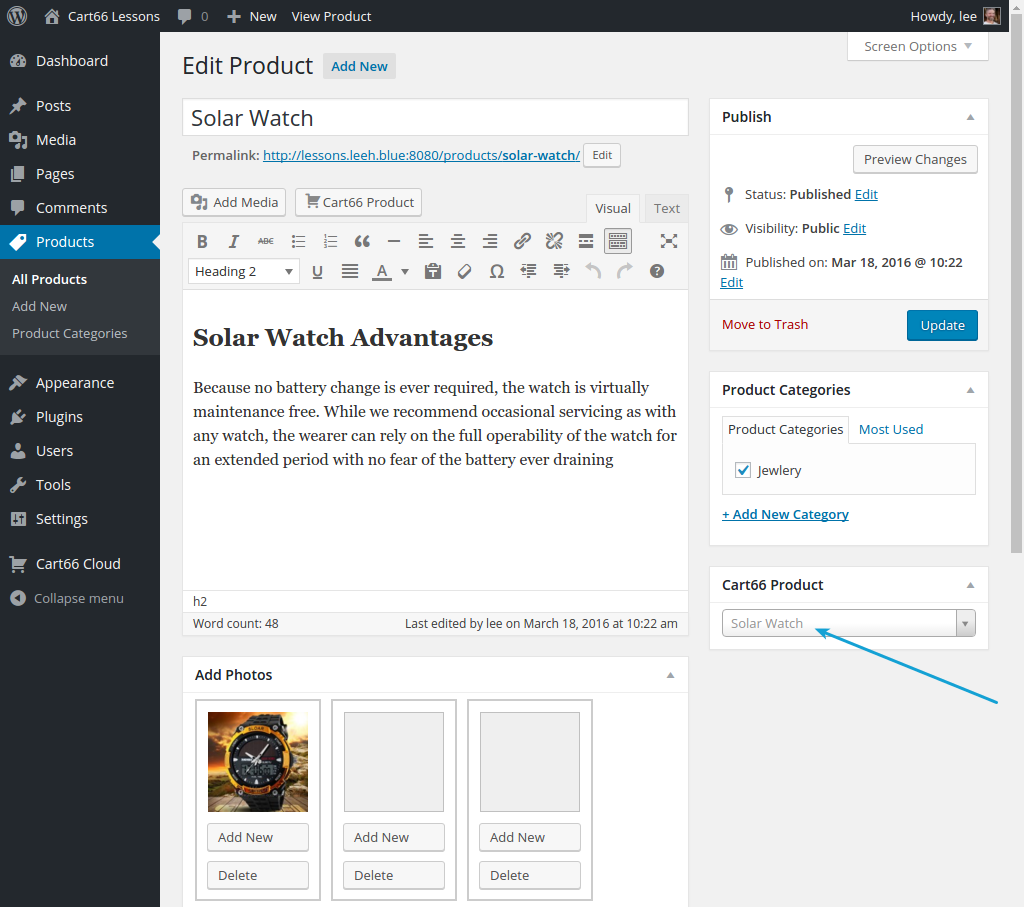Decrease indent of paragraph
Screen dimensions: 1024x907
[528, 272]
